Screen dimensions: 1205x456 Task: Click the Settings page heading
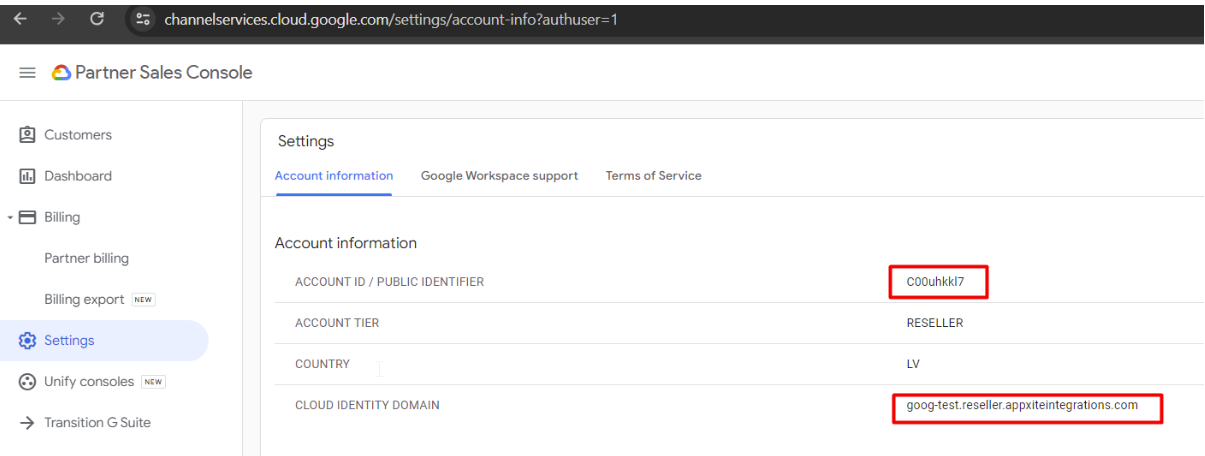(x=306, y=141)
